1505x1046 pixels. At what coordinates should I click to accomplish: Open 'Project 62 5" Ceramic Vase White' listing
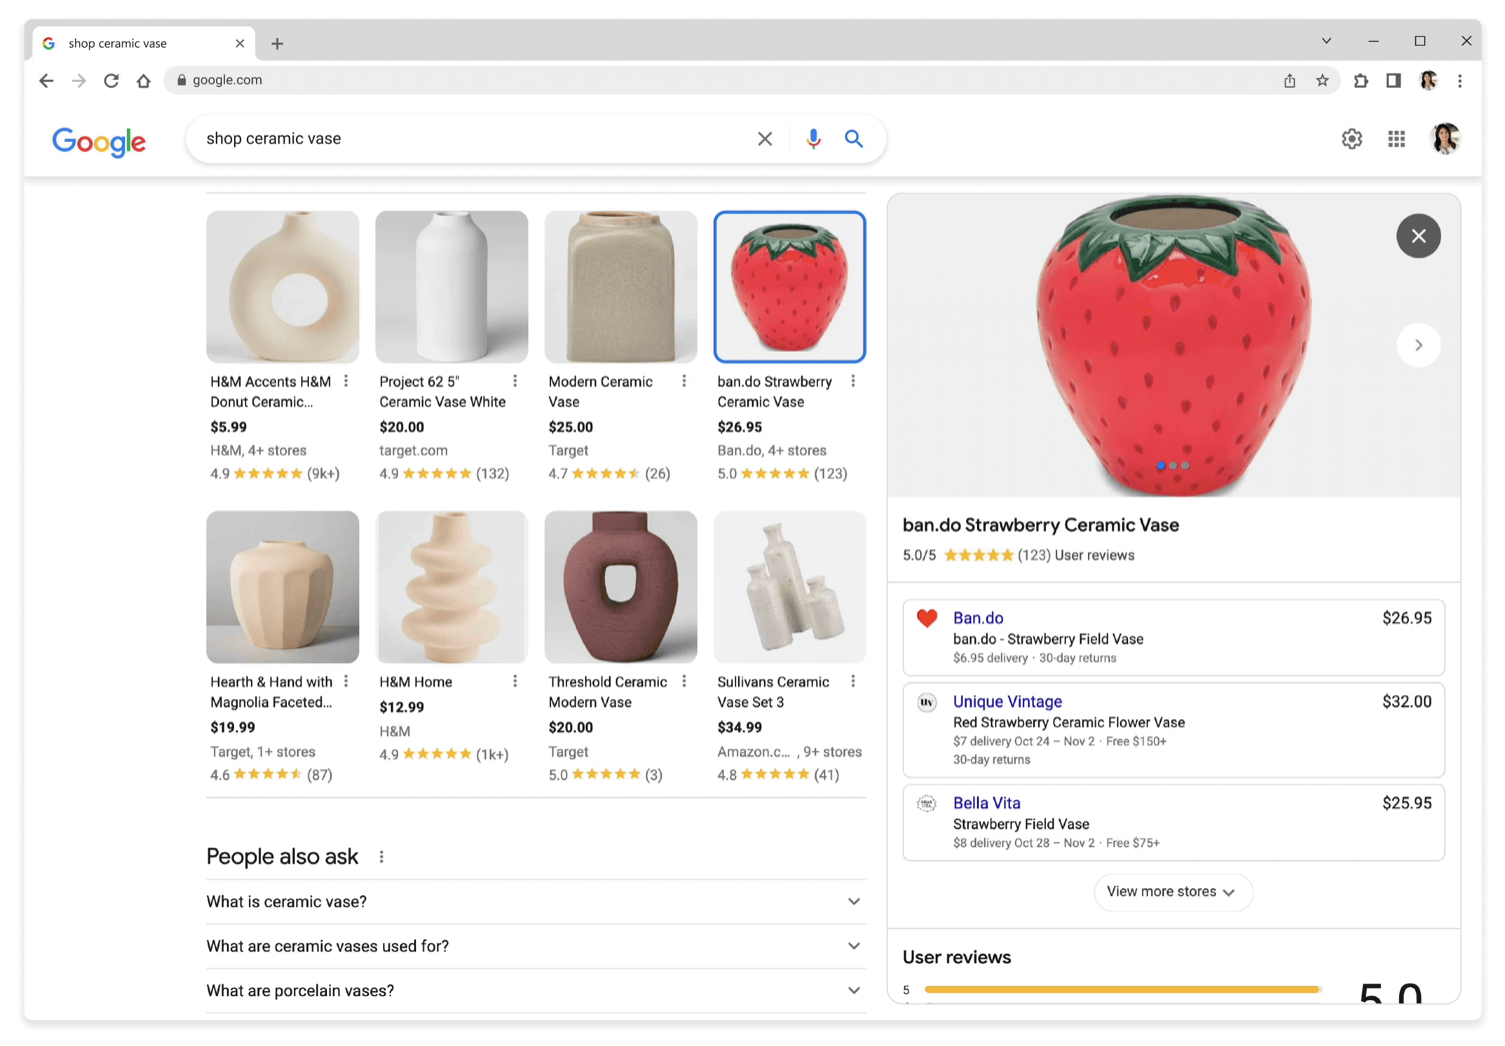click(x=442, y=392)
